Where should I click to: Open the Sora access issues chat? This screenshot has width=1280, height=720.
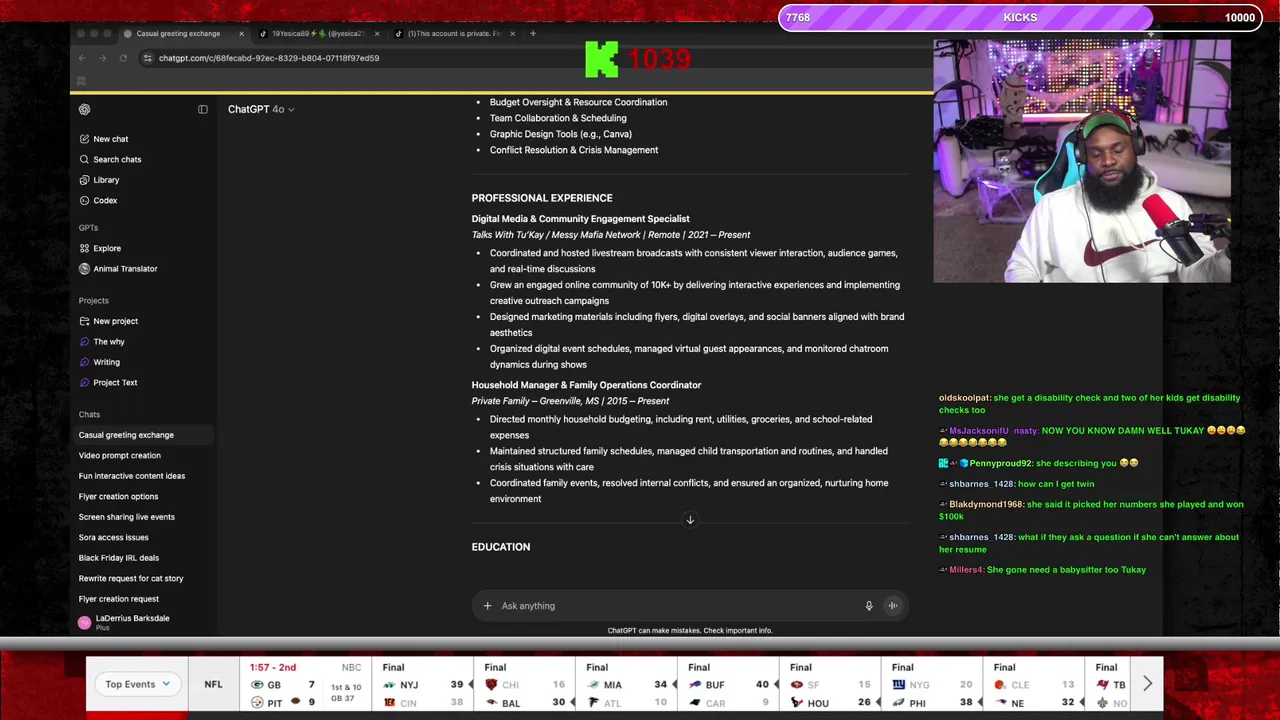point(113,537)
